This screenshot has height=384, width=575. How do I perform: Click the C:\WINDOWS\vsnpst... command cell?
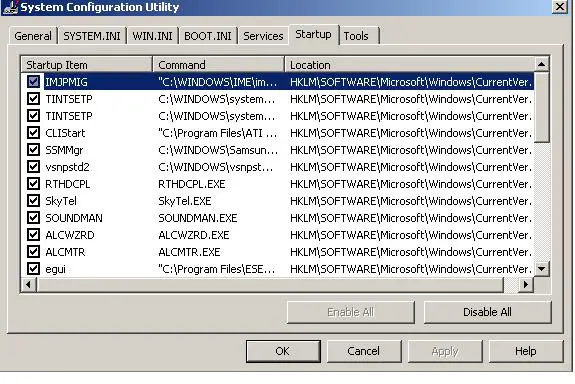[216, 167]
